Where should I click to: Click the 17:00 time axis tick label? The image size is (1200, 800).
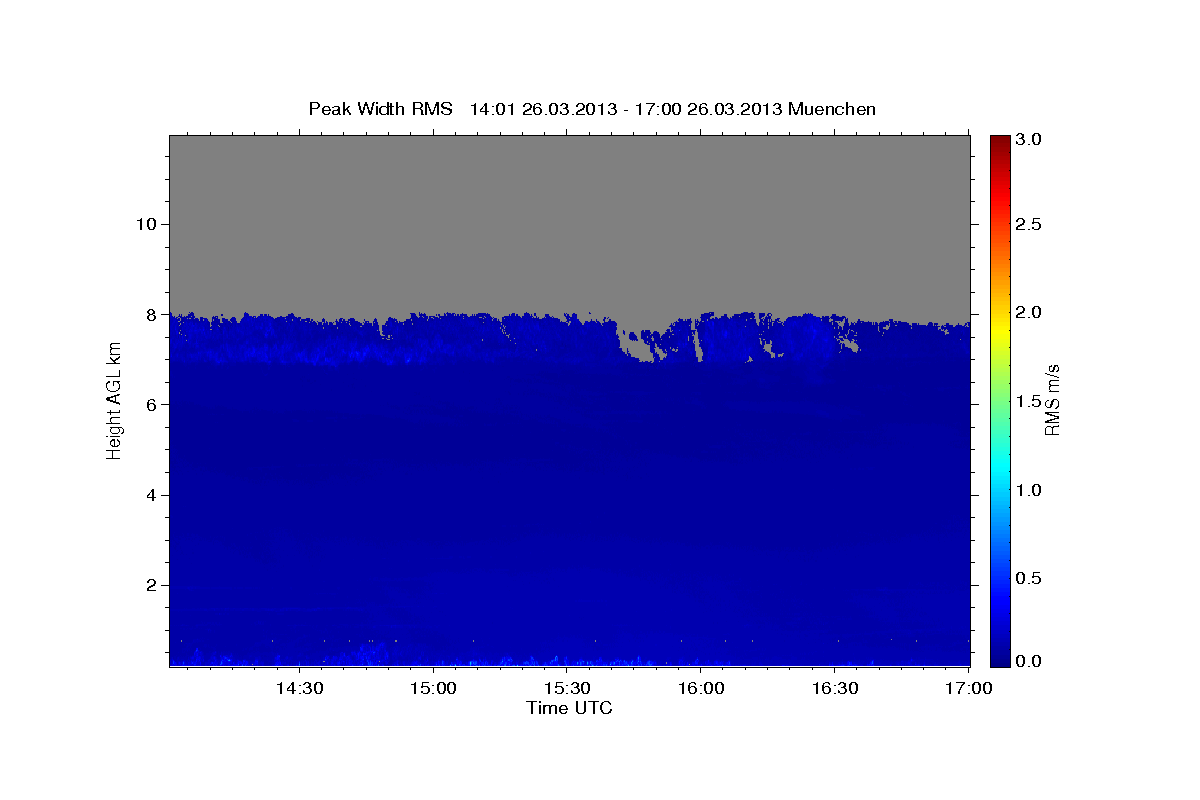click(x=967, y=689)
